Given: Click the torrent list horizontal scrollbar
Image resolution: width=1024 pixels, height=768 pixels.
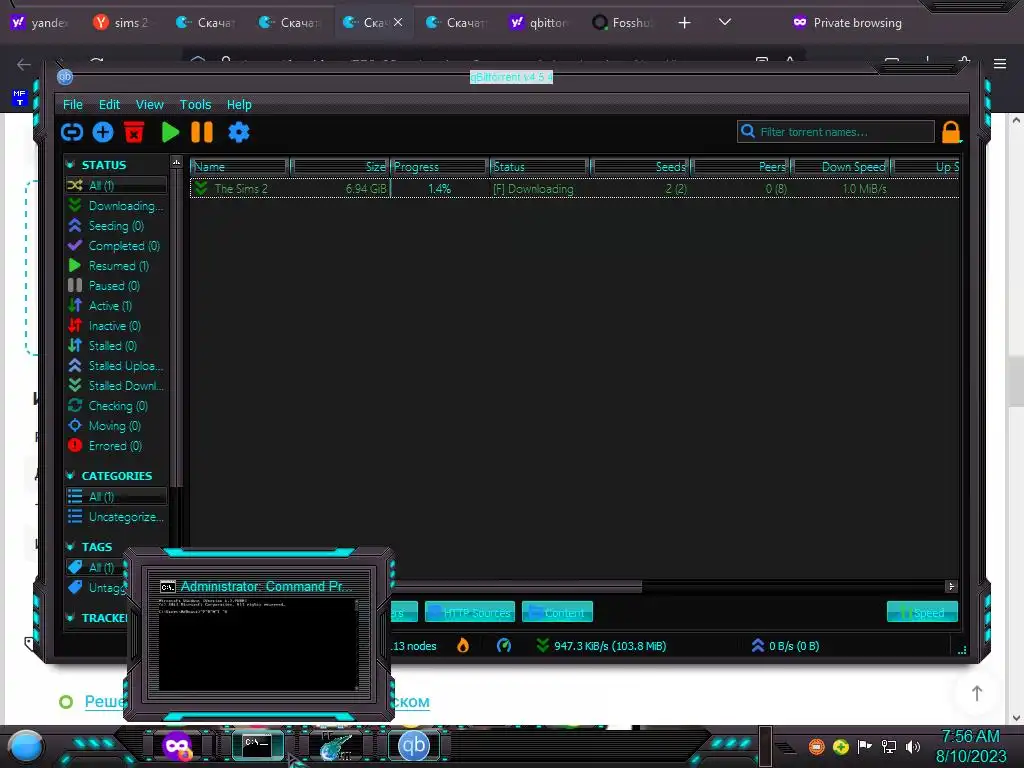Looking at the screenshot, I should tap(516, 586).
